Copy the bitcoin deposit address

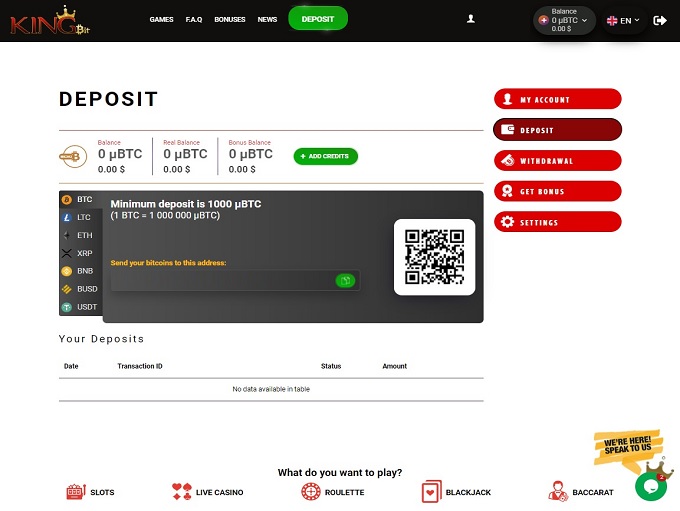tap(345, 281)
